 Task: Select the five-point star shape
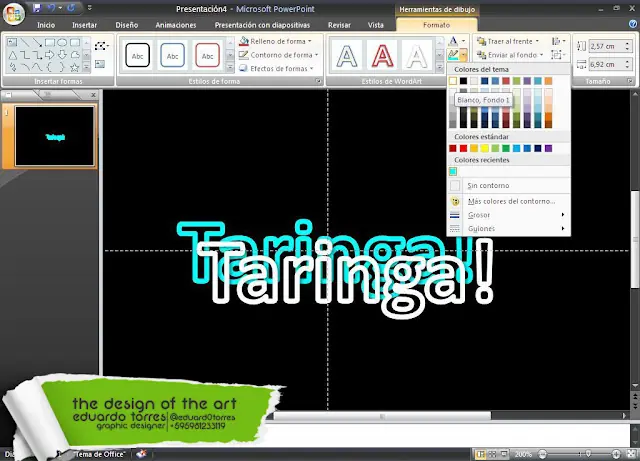click(75, 67)
